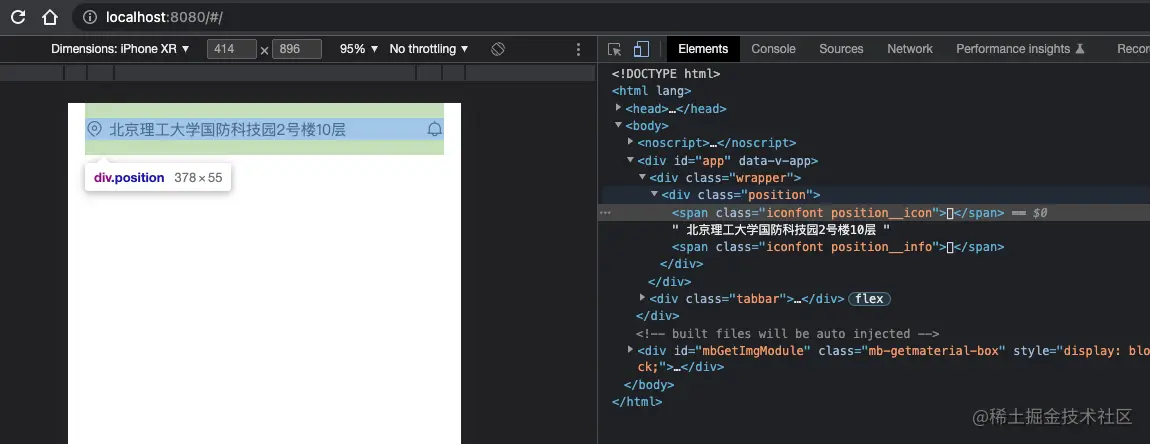Open device toolbar more options menu
The height and width of the screenshot is (444, 1150).
click(x=578, y=49)
